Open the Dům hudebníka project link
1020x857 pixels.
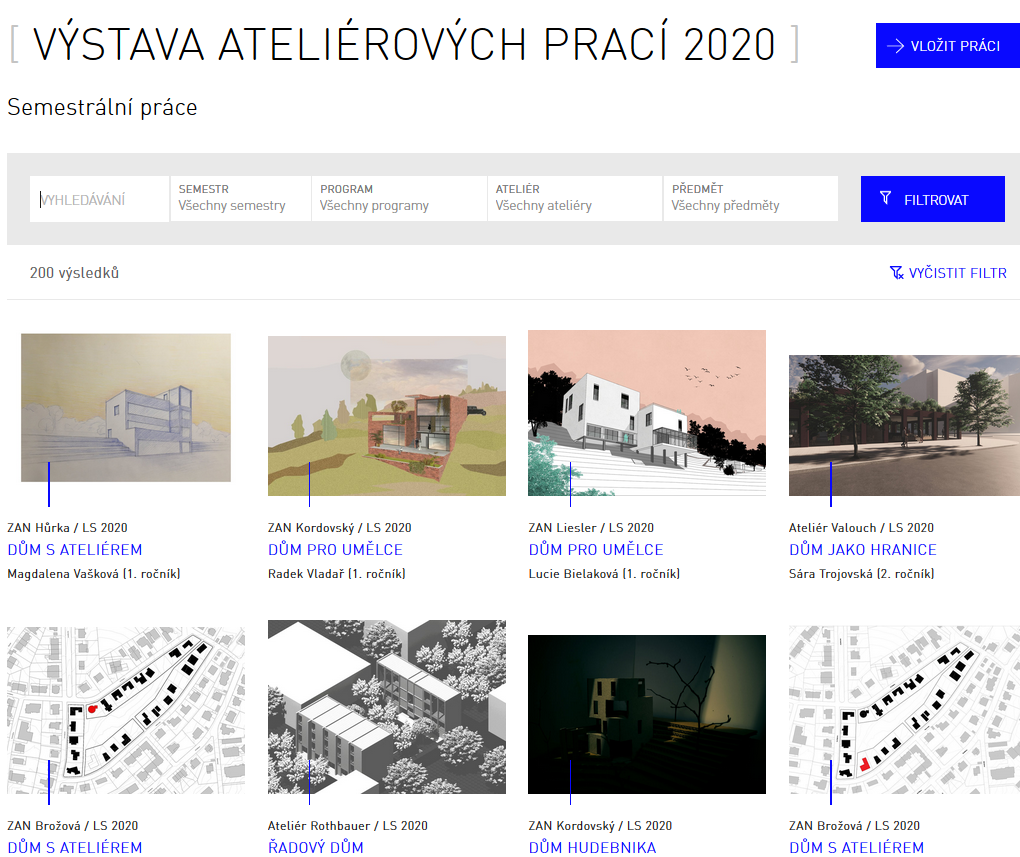(x=593, y=847)
